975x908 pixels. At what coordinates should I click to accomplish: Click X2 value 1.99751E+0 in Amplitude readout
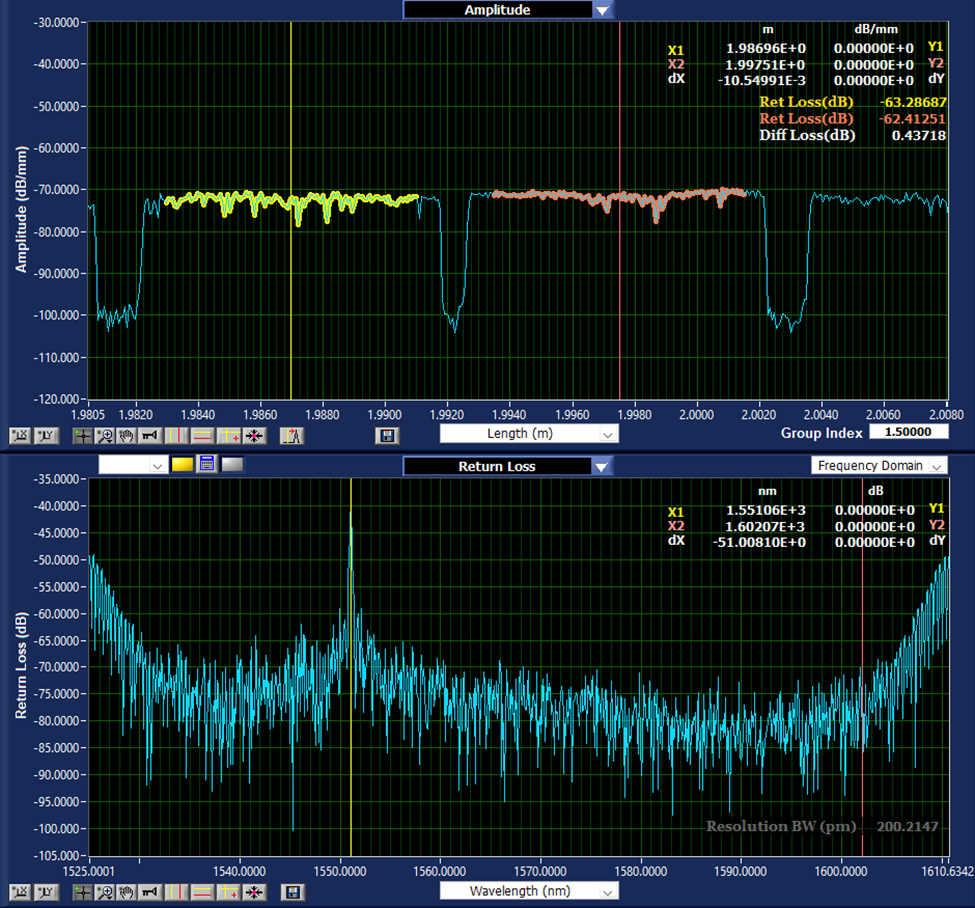click(765, 65)
